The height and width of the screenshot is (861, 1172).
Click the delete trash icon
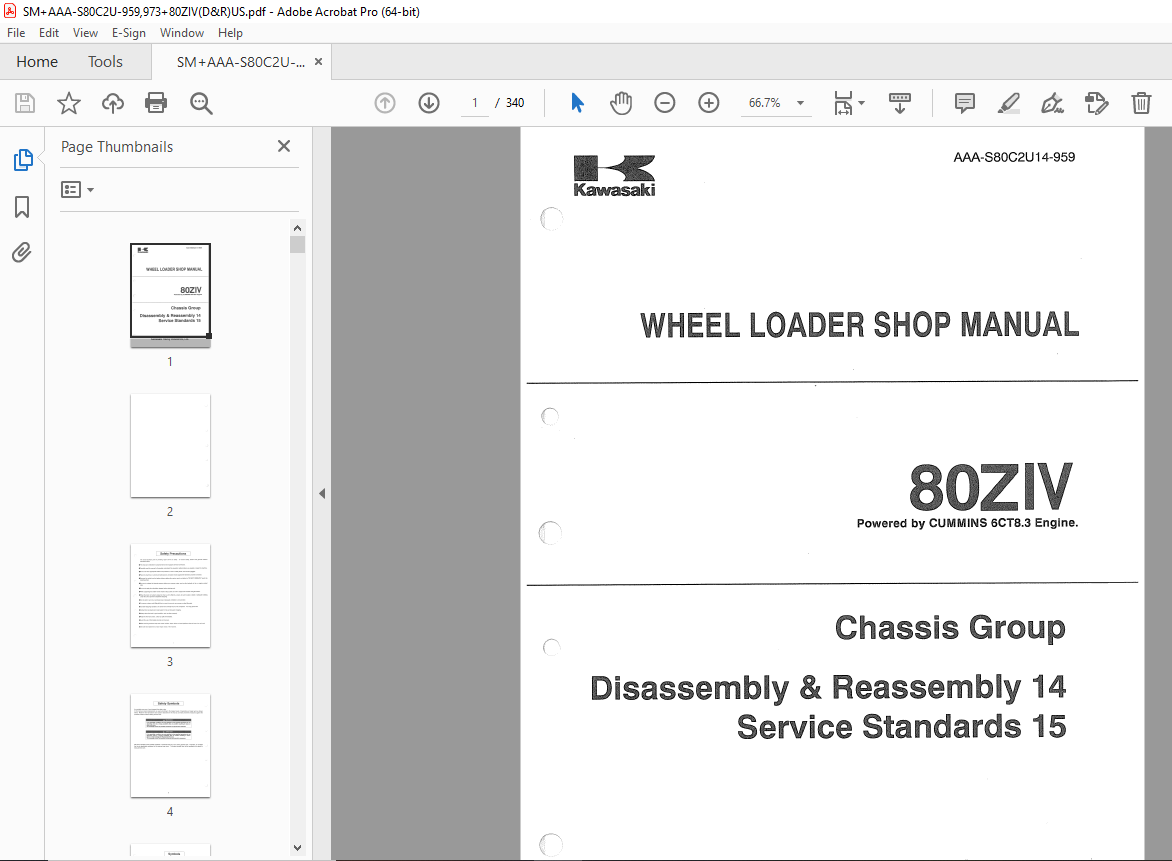1141,103
